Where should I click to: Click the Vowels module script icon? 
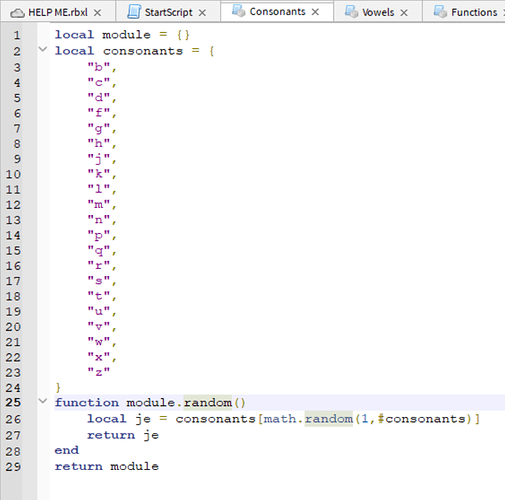[351, 12]
